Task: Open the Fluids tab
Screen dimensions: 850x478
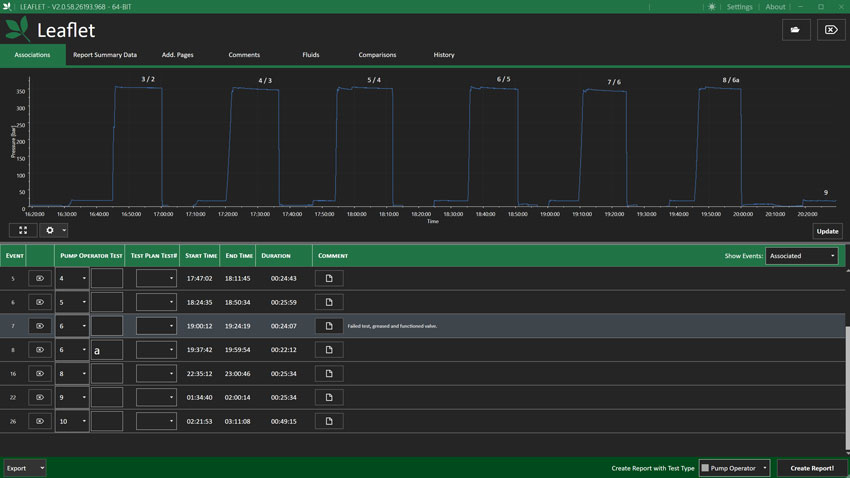Action: coord(311,55)
